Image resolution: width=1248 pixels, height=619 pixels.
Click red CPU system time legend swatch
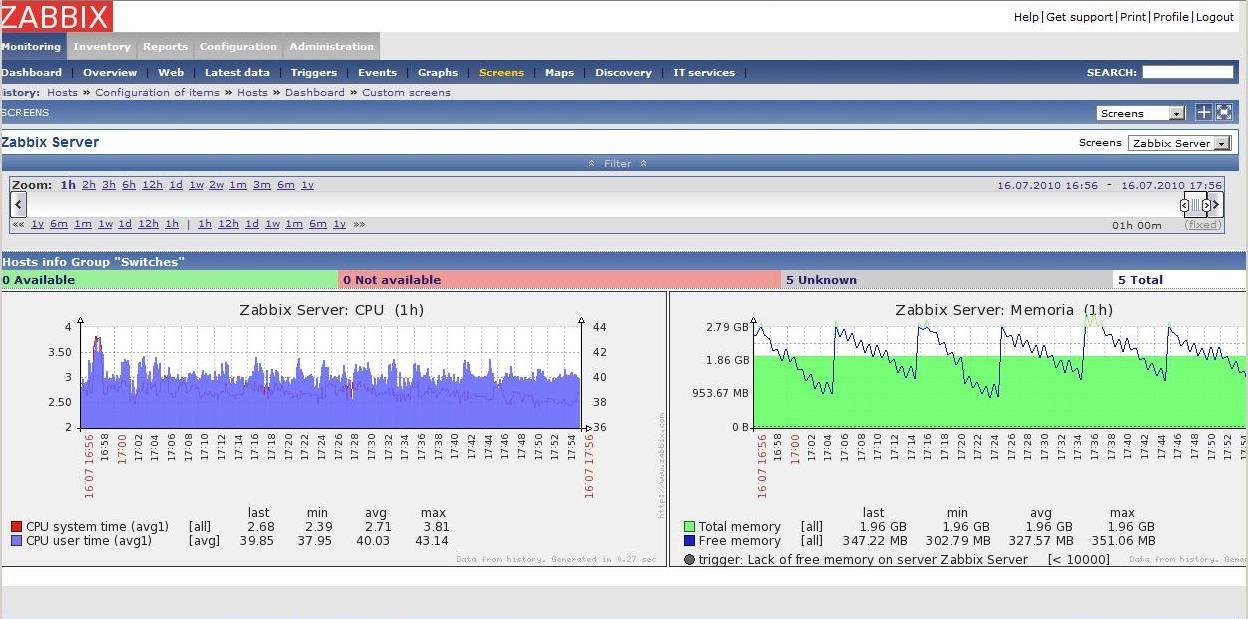tap(16, 527)
